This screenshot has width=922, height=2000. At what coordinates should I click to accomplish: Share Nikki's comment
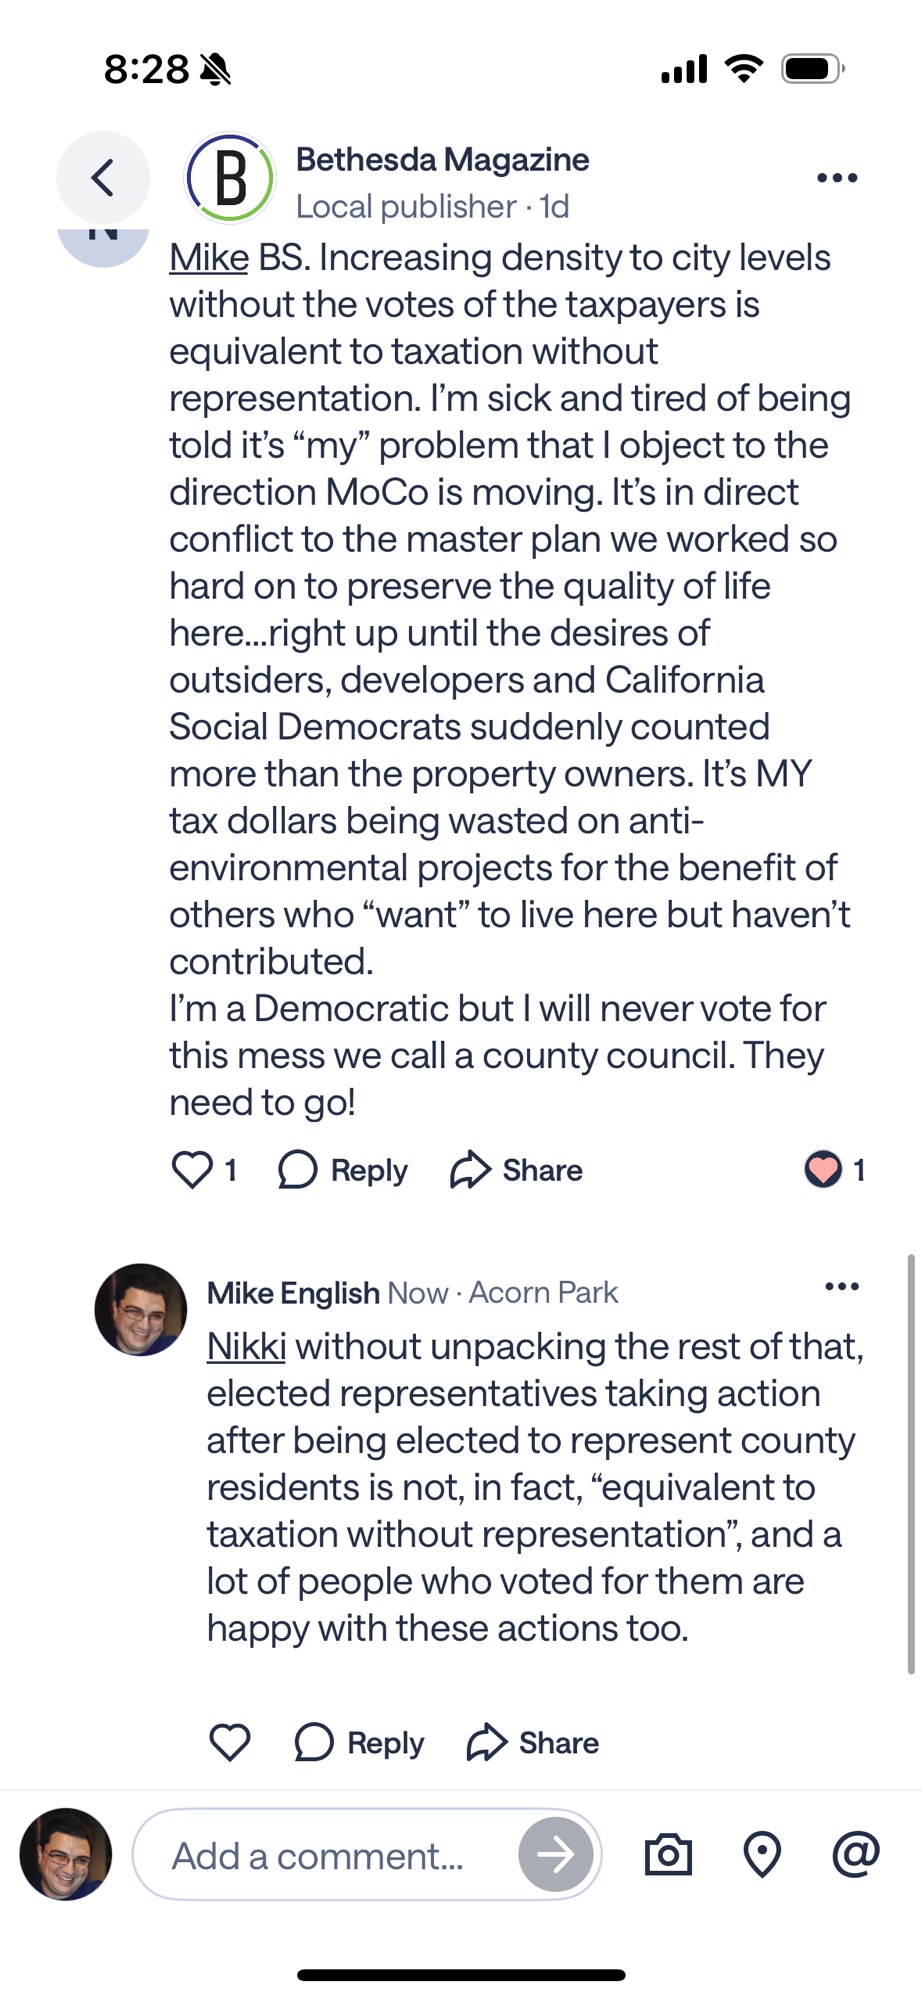516,1169
